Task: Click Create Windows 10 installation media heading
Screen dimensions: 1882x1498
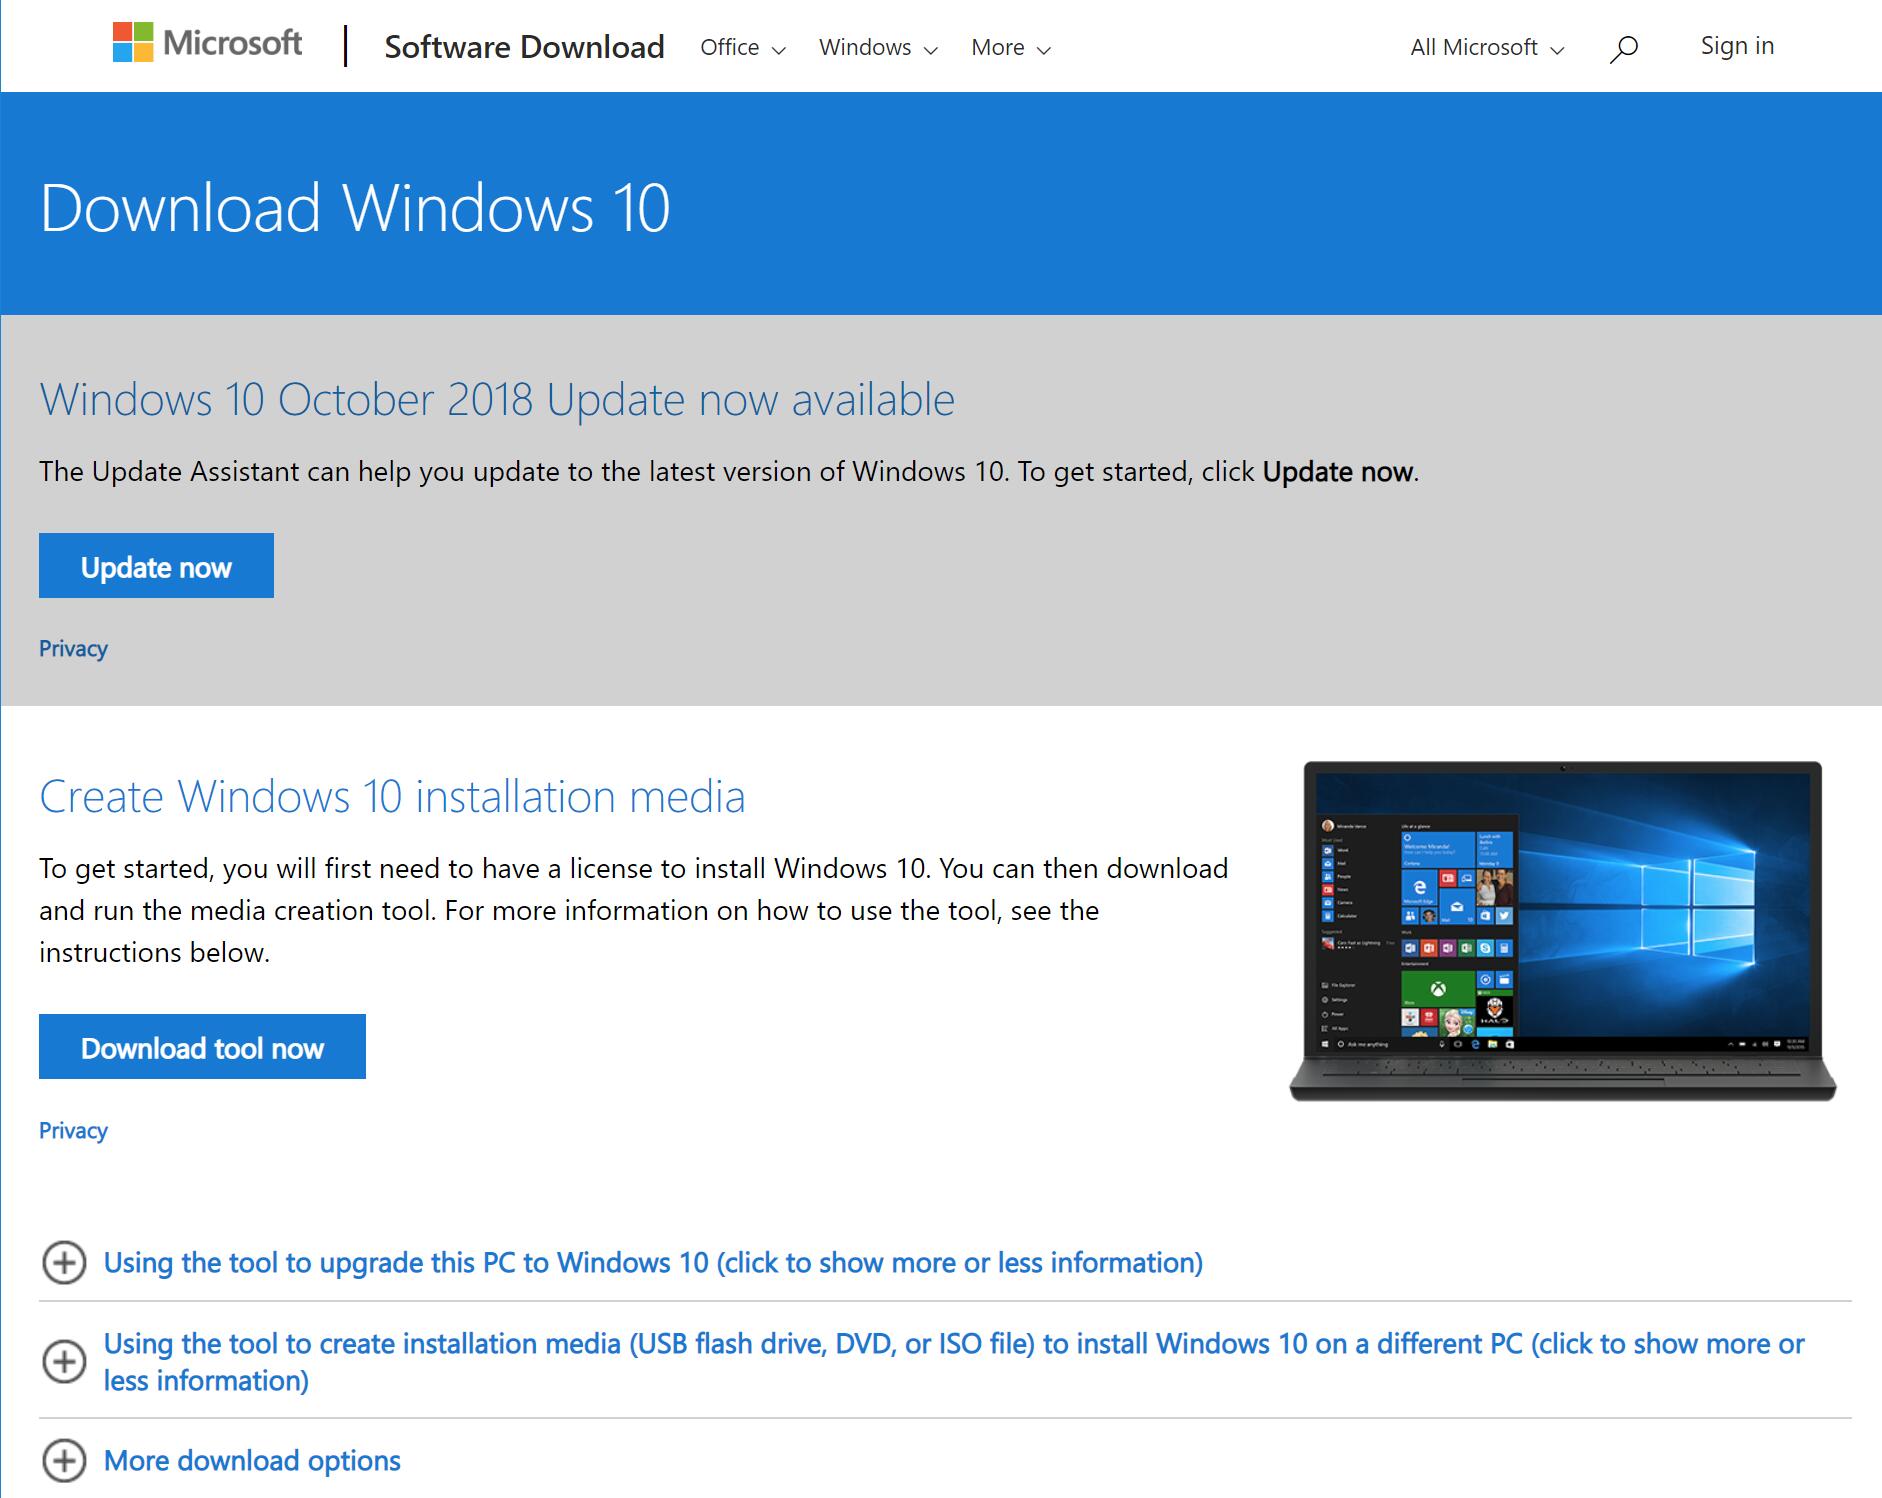Action: (392, 797)
